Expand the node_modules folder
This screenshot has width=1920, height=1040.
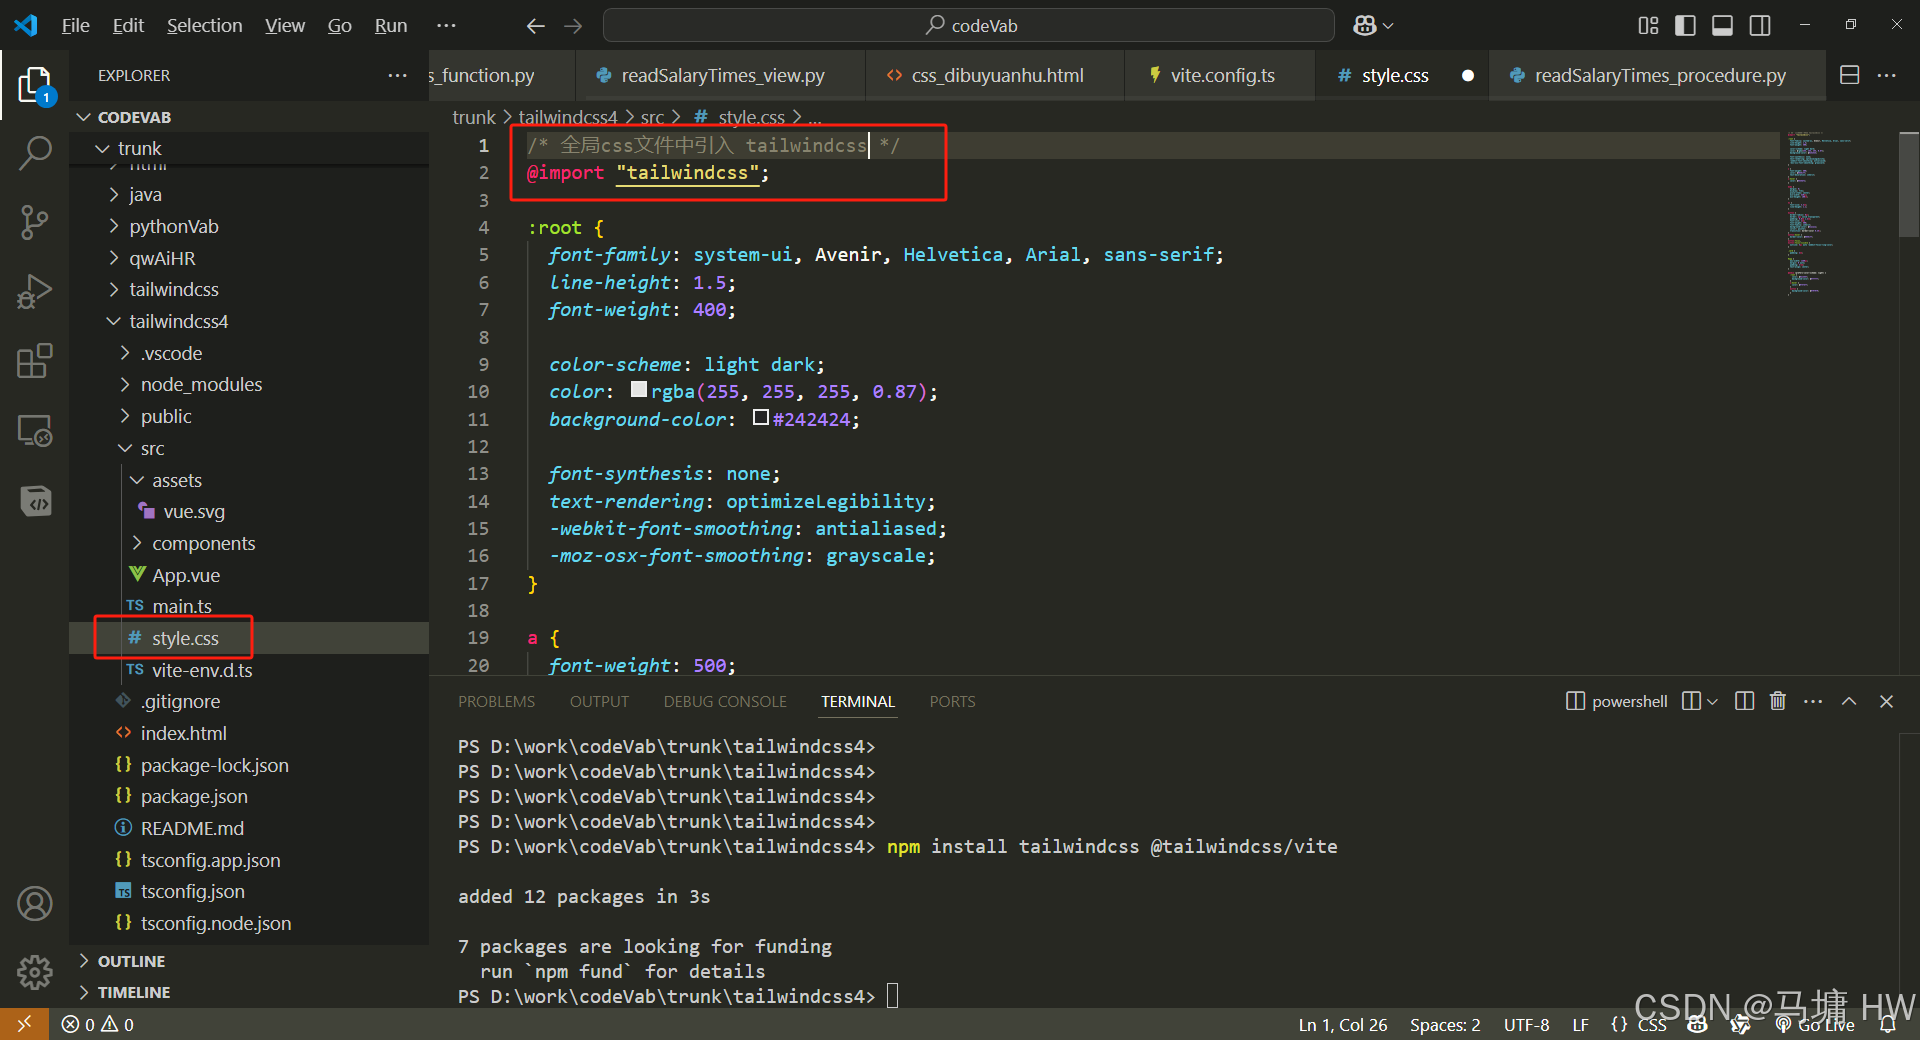201,384
